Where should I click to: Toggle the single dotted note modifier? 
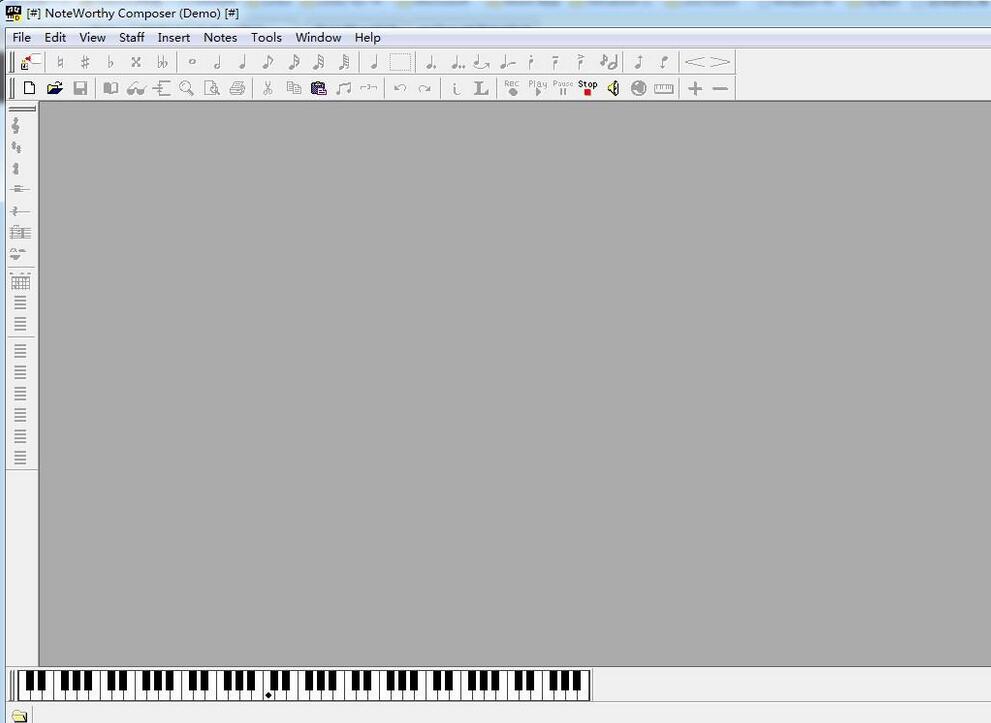[x=430, y=62]
